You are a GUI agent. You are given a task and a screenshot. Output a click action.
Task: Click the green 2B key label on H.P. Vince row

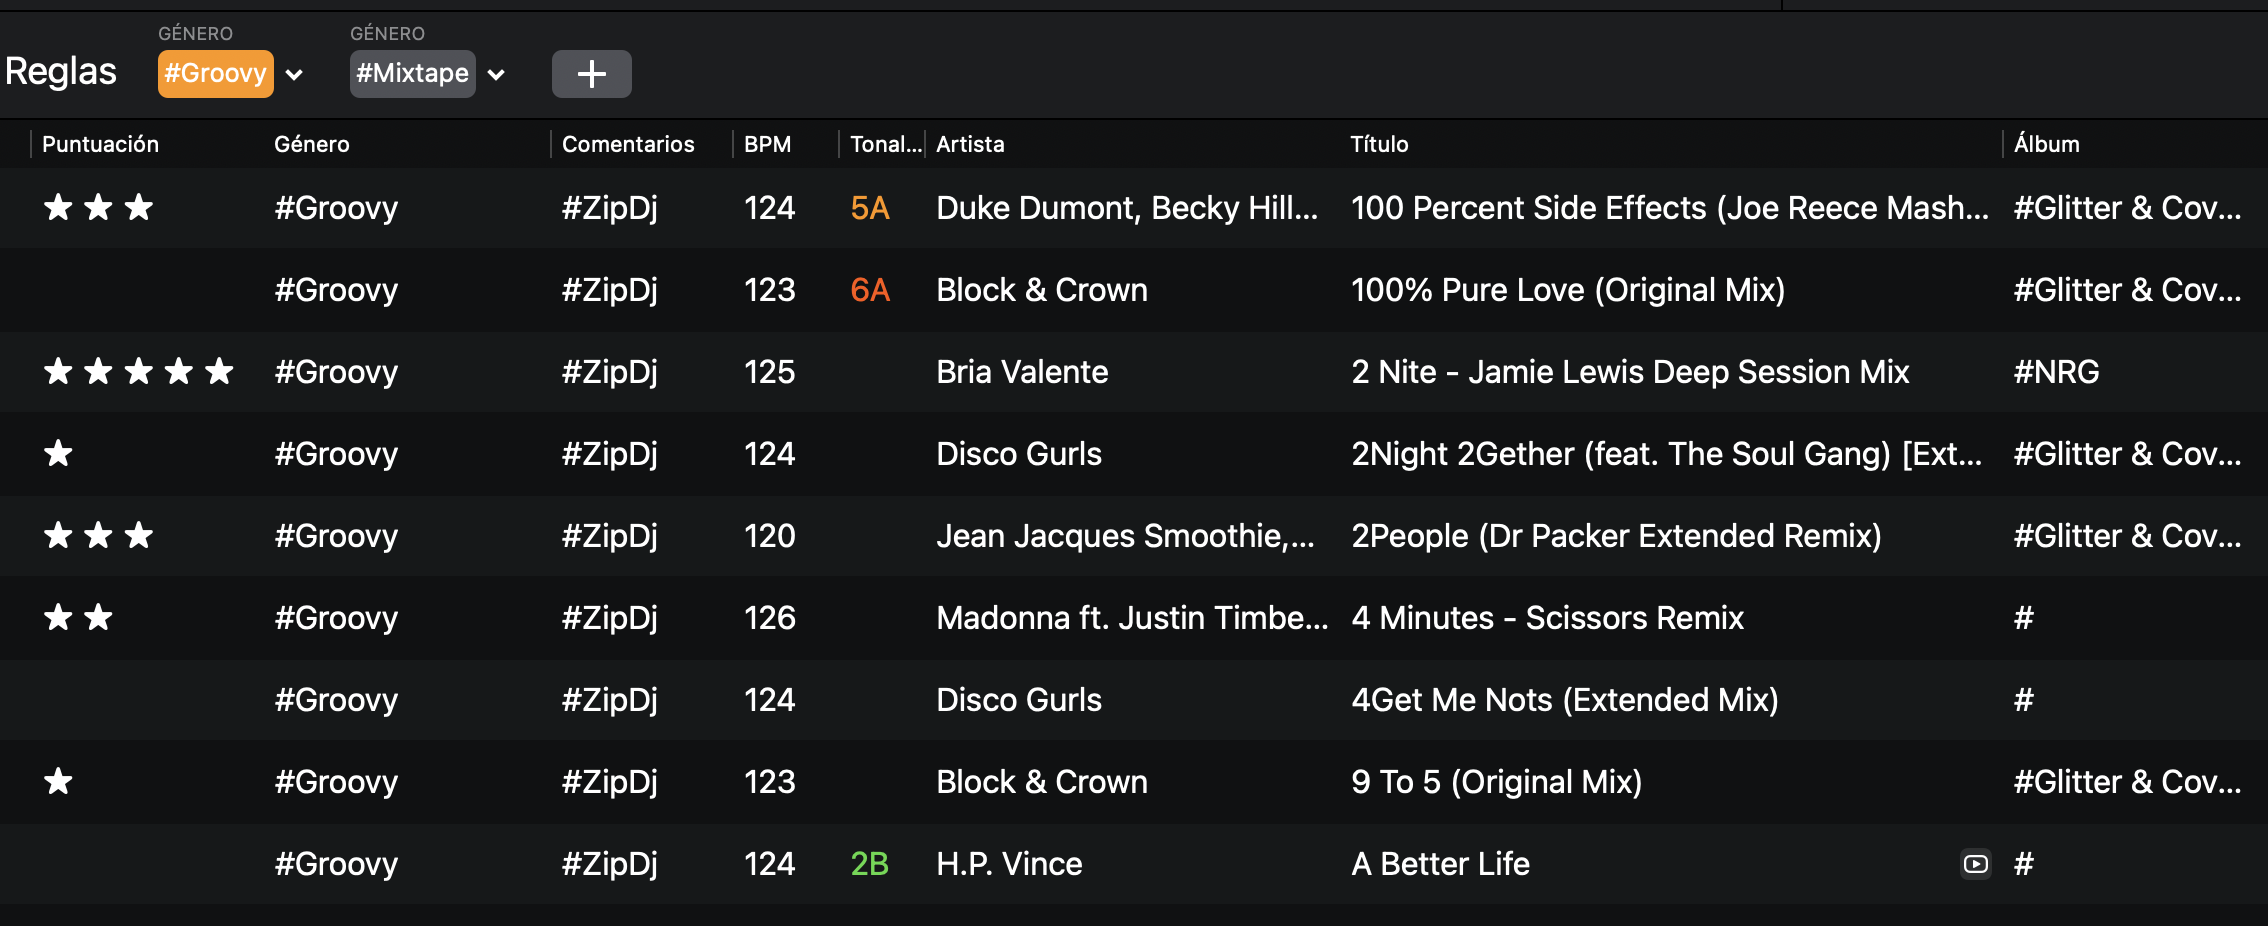[x=868, y=863]
